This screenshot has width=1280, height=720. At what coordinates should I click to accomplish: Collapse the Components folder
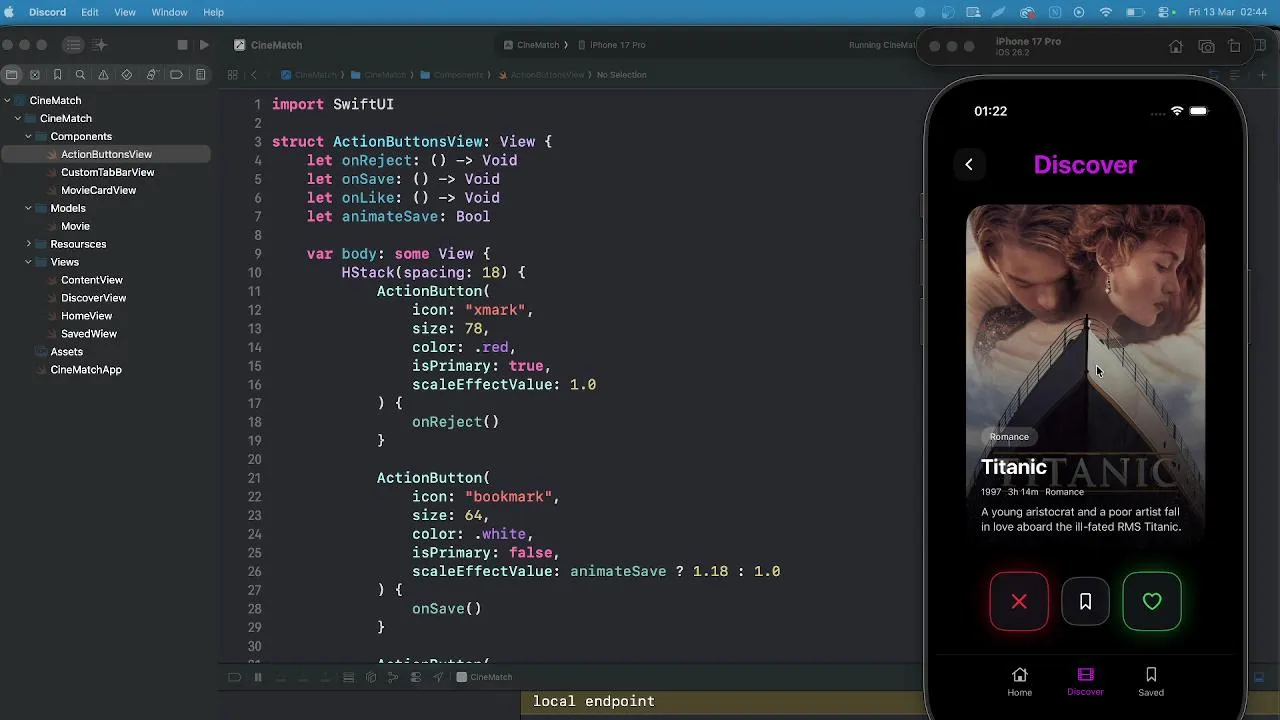28,136
